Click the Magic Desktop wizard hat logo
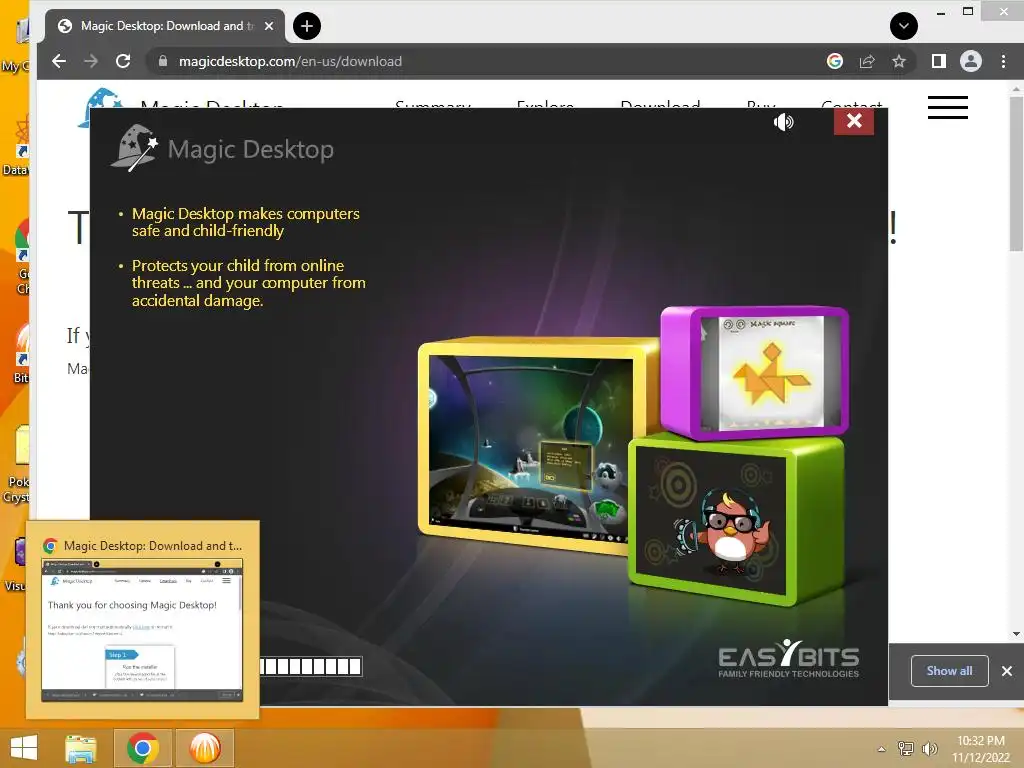1024x768 pixels. pos(135,148)
